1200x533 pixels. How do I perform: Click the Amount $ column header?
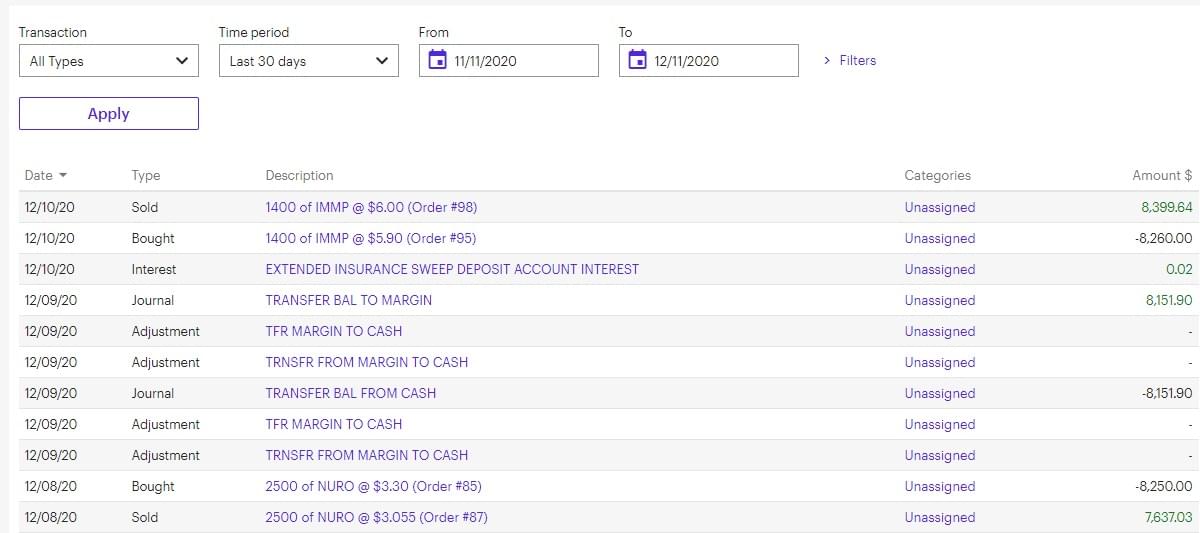click(1161, 176)
